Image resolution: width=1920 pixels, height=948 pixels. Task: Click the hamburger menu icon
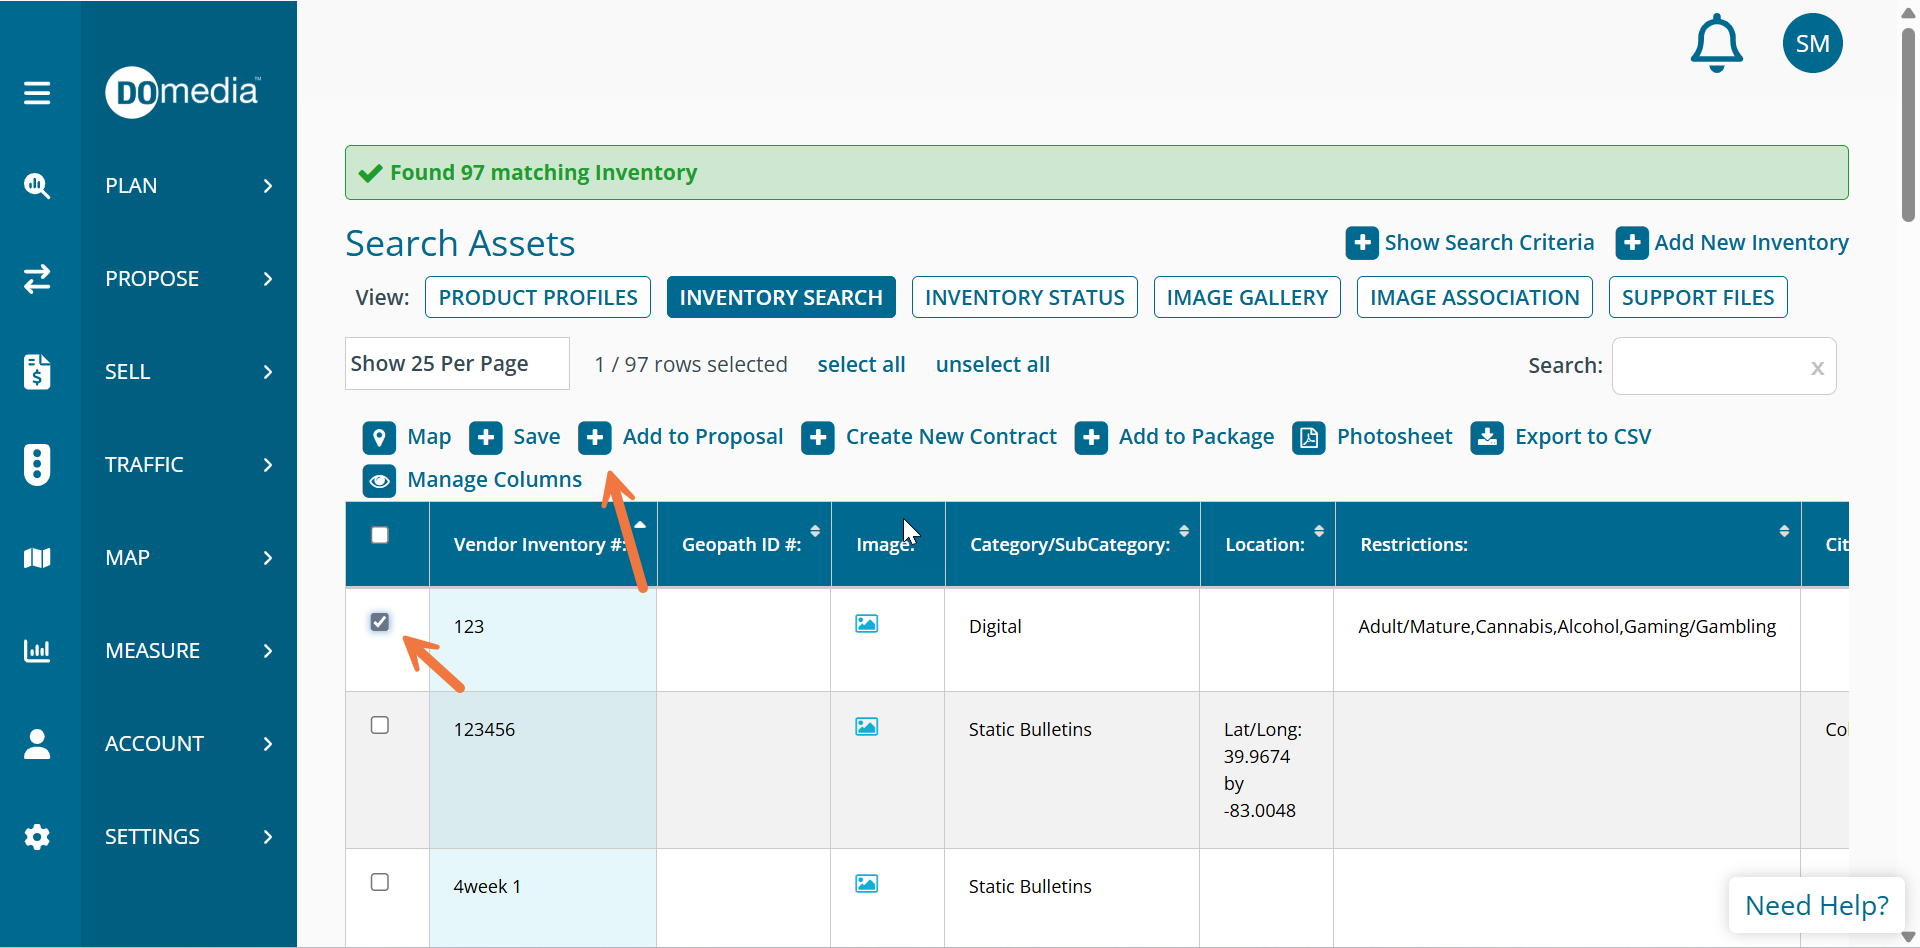[37, 93]
